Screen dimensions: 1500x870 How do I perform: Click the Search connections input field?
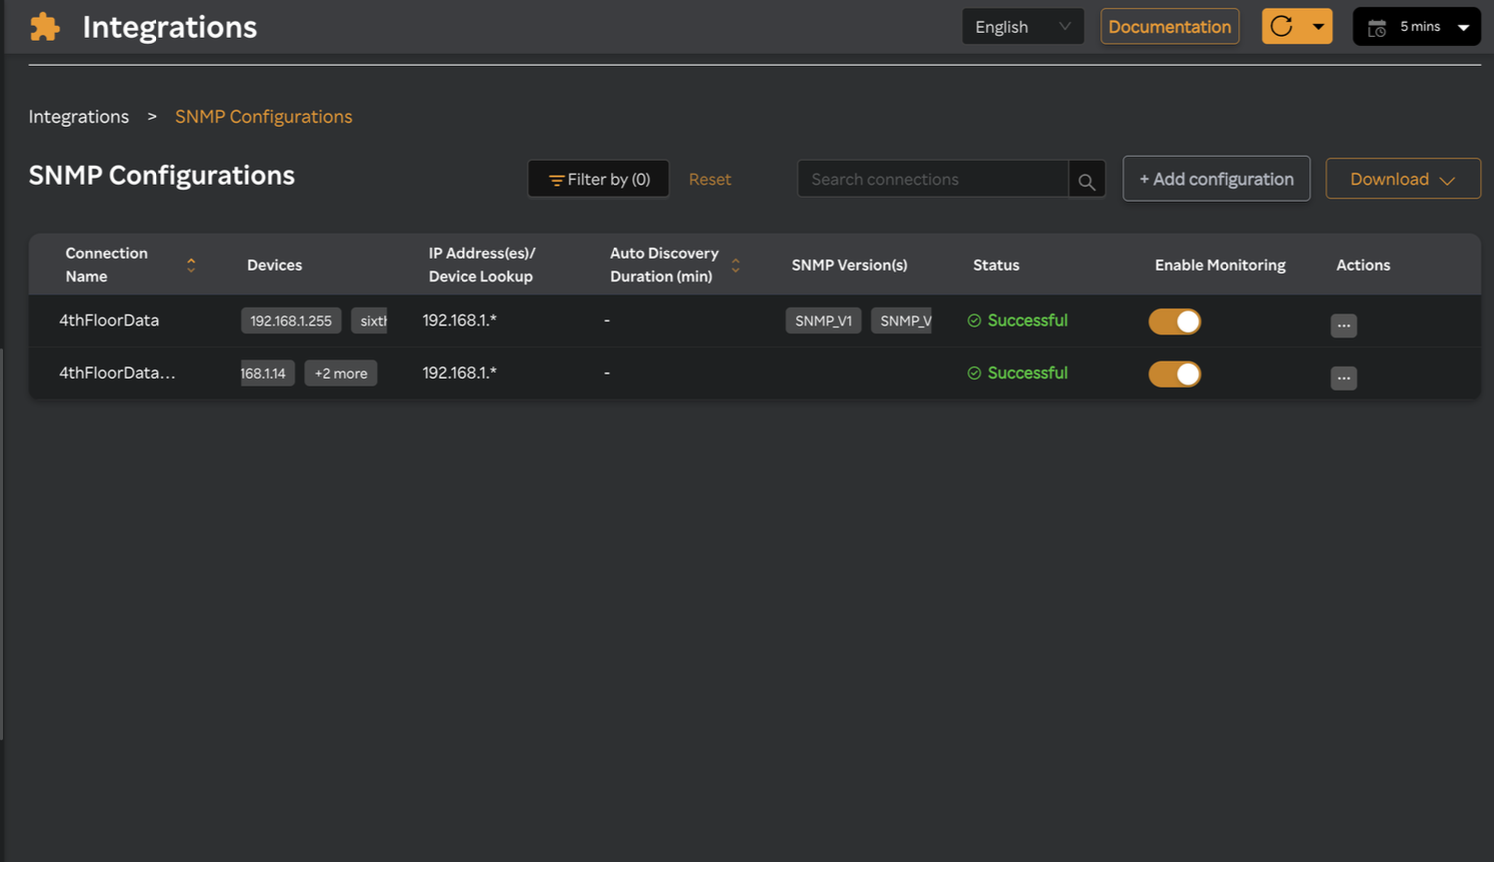[930, 179]
